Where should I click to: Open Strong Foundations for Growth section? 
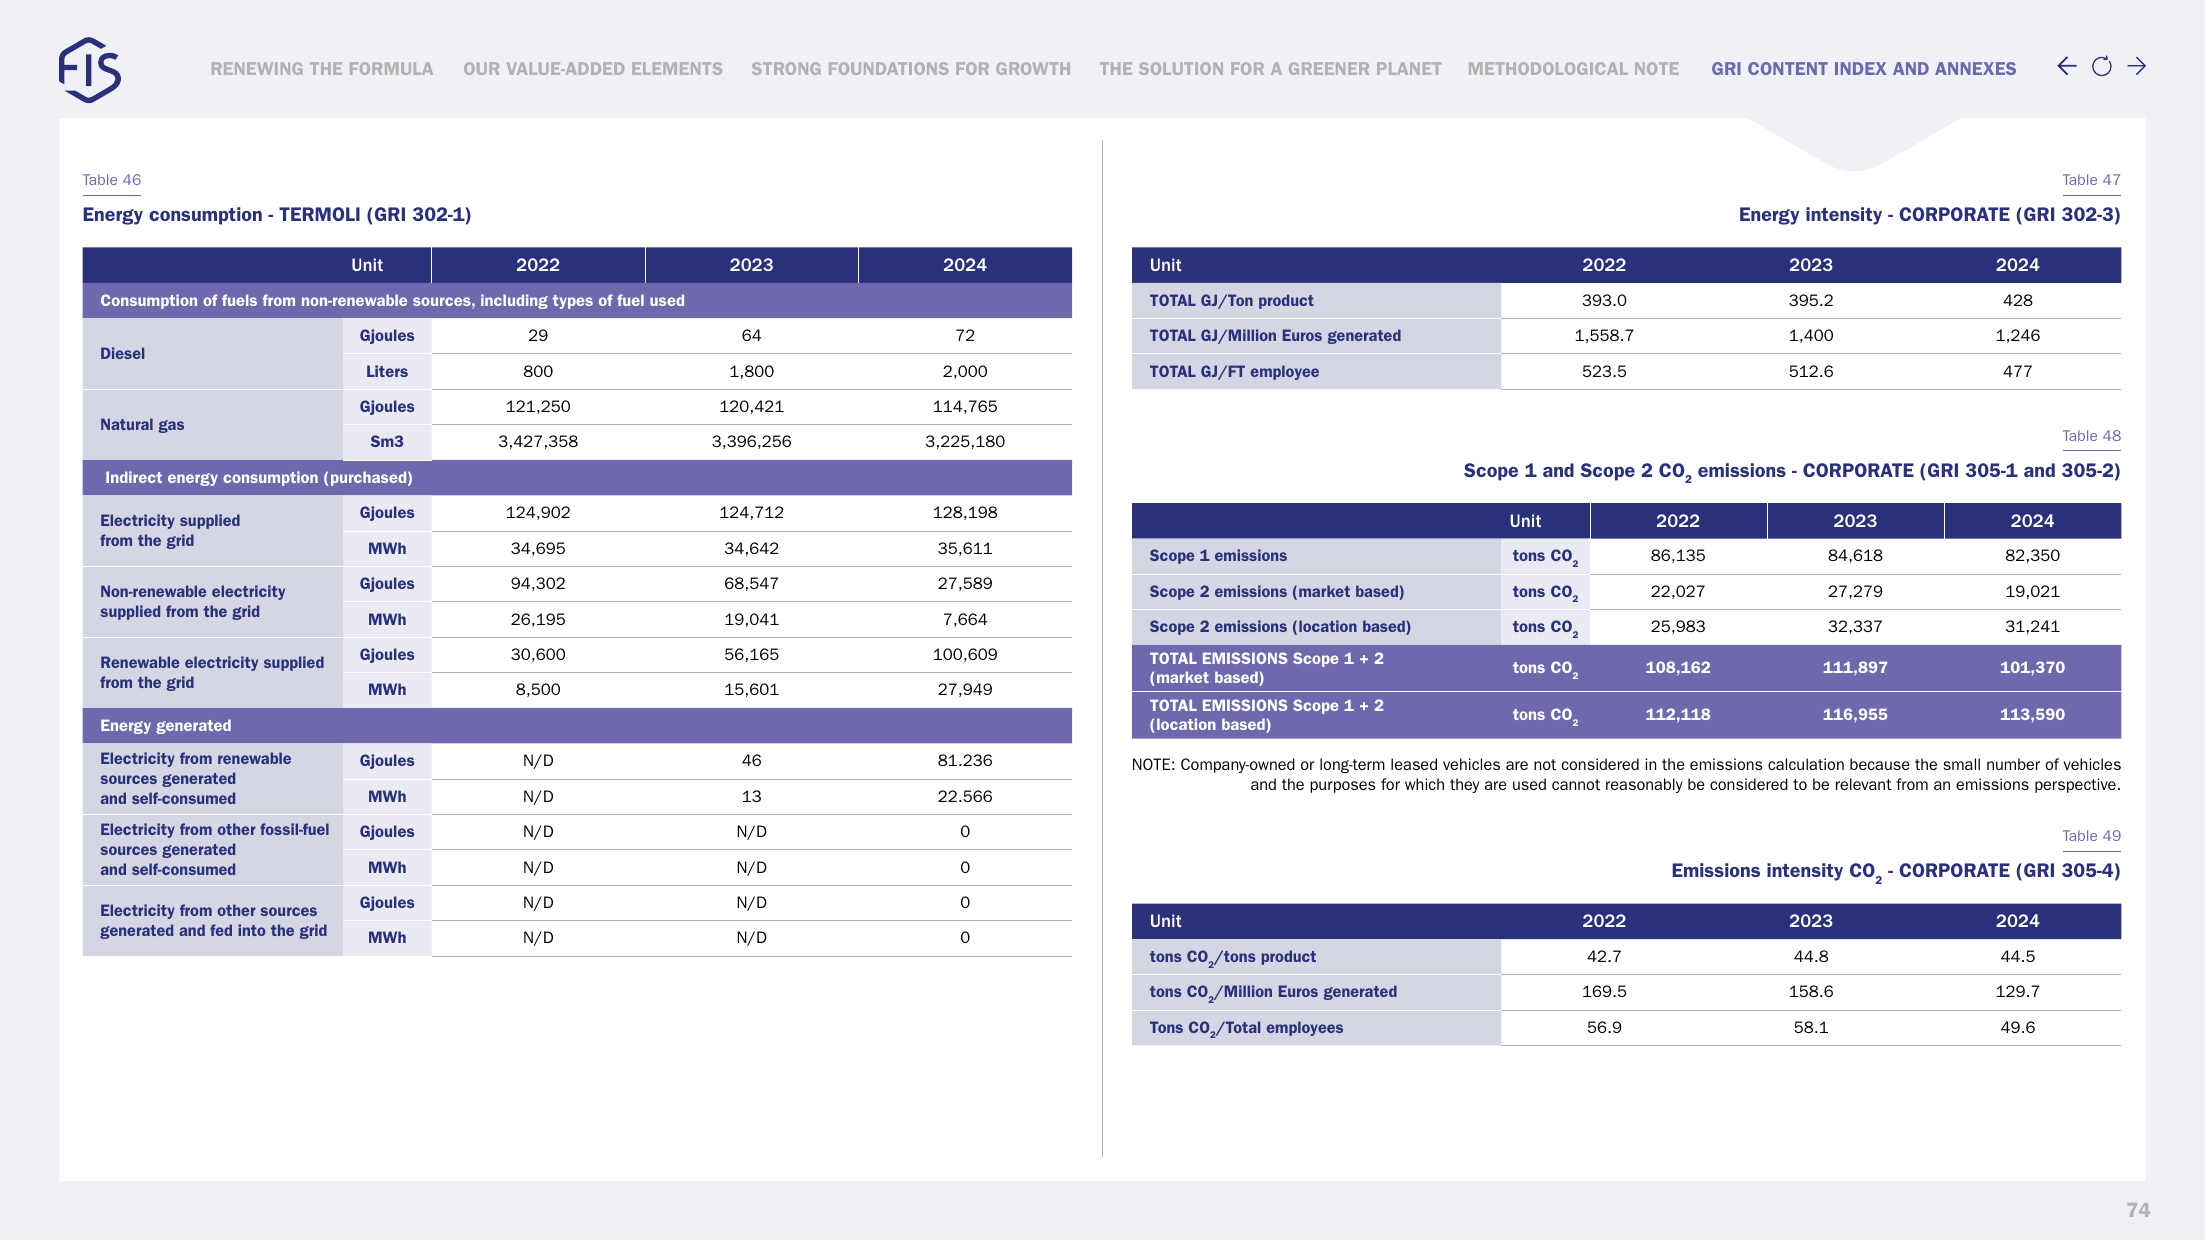(911, 69)
